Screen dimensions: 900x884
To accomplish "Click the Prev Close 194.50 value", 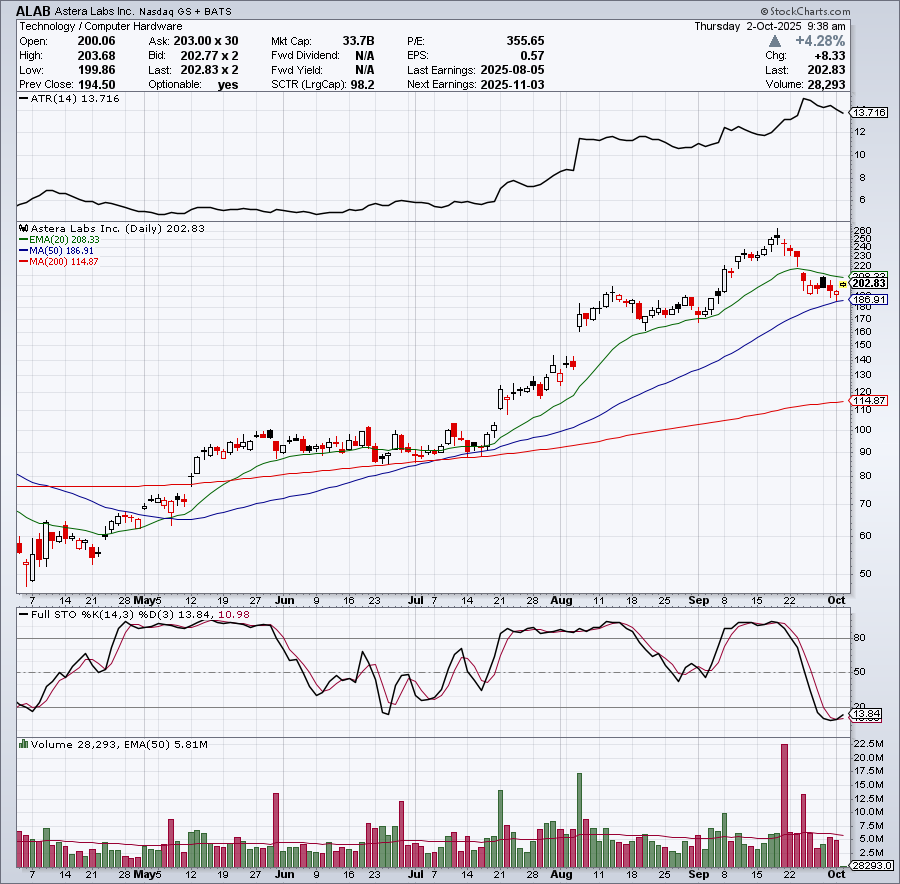I will click(x=96, y=85).
